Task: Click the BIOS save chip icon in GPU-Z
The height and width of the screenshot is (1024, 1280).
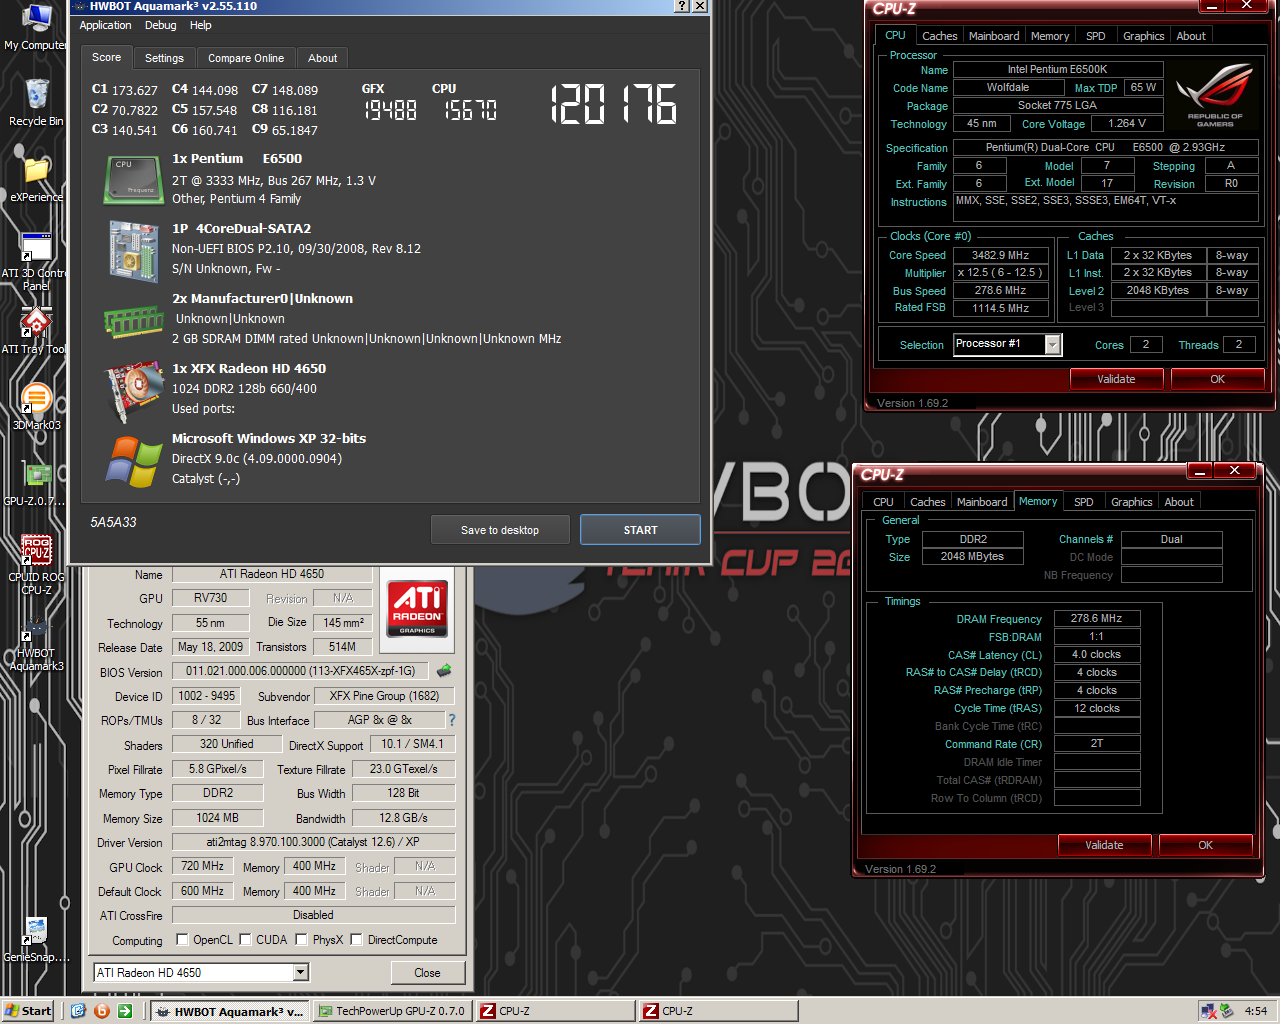Action: pyautogui.click(x=444, y=671)
